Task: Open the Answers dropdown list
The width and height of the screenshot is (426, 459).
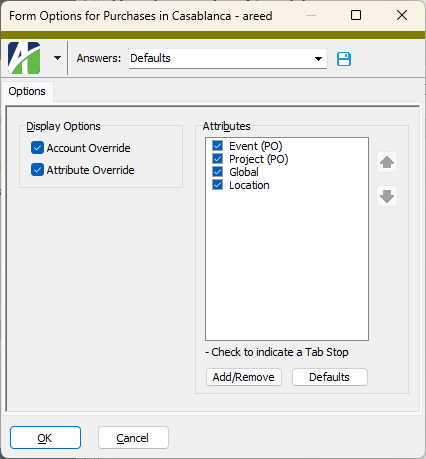Action: pos(318,59)
